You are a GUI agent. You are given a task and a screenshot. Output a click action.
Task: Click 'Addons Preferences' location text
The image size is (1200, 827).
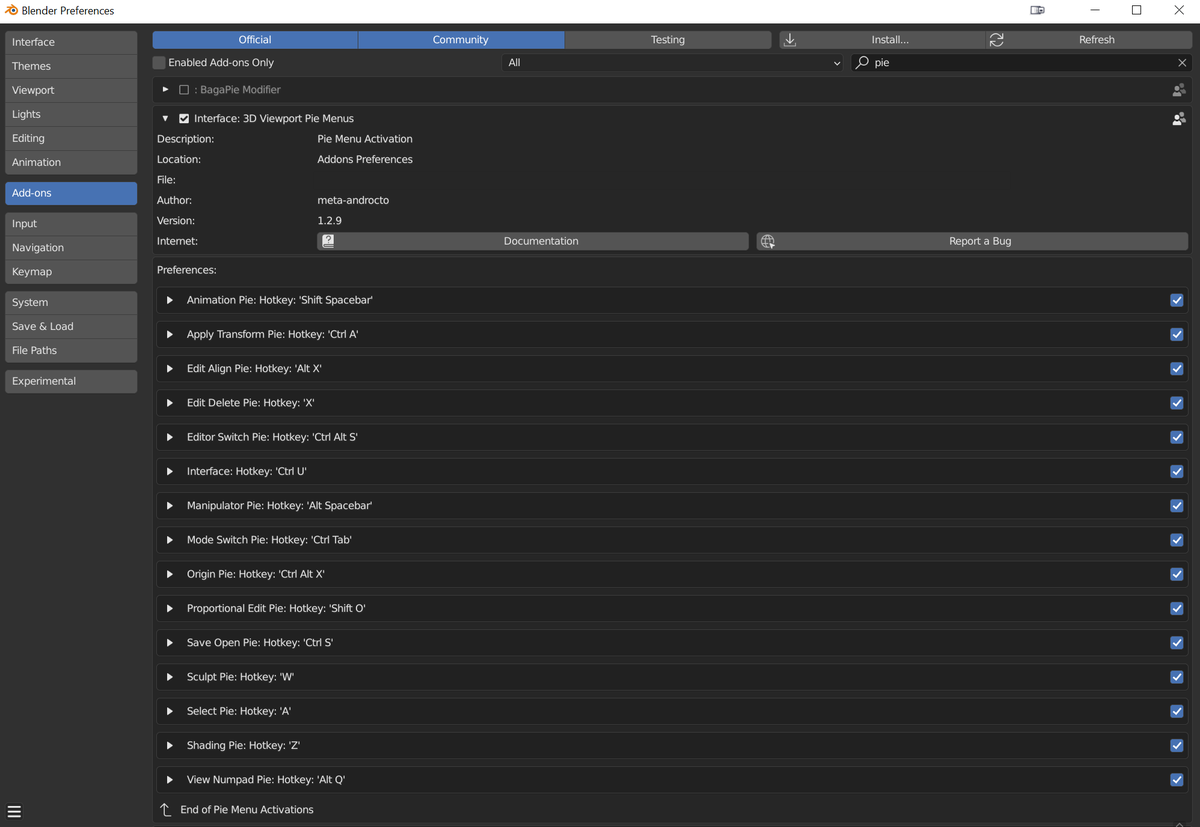(x=365, y=159)
